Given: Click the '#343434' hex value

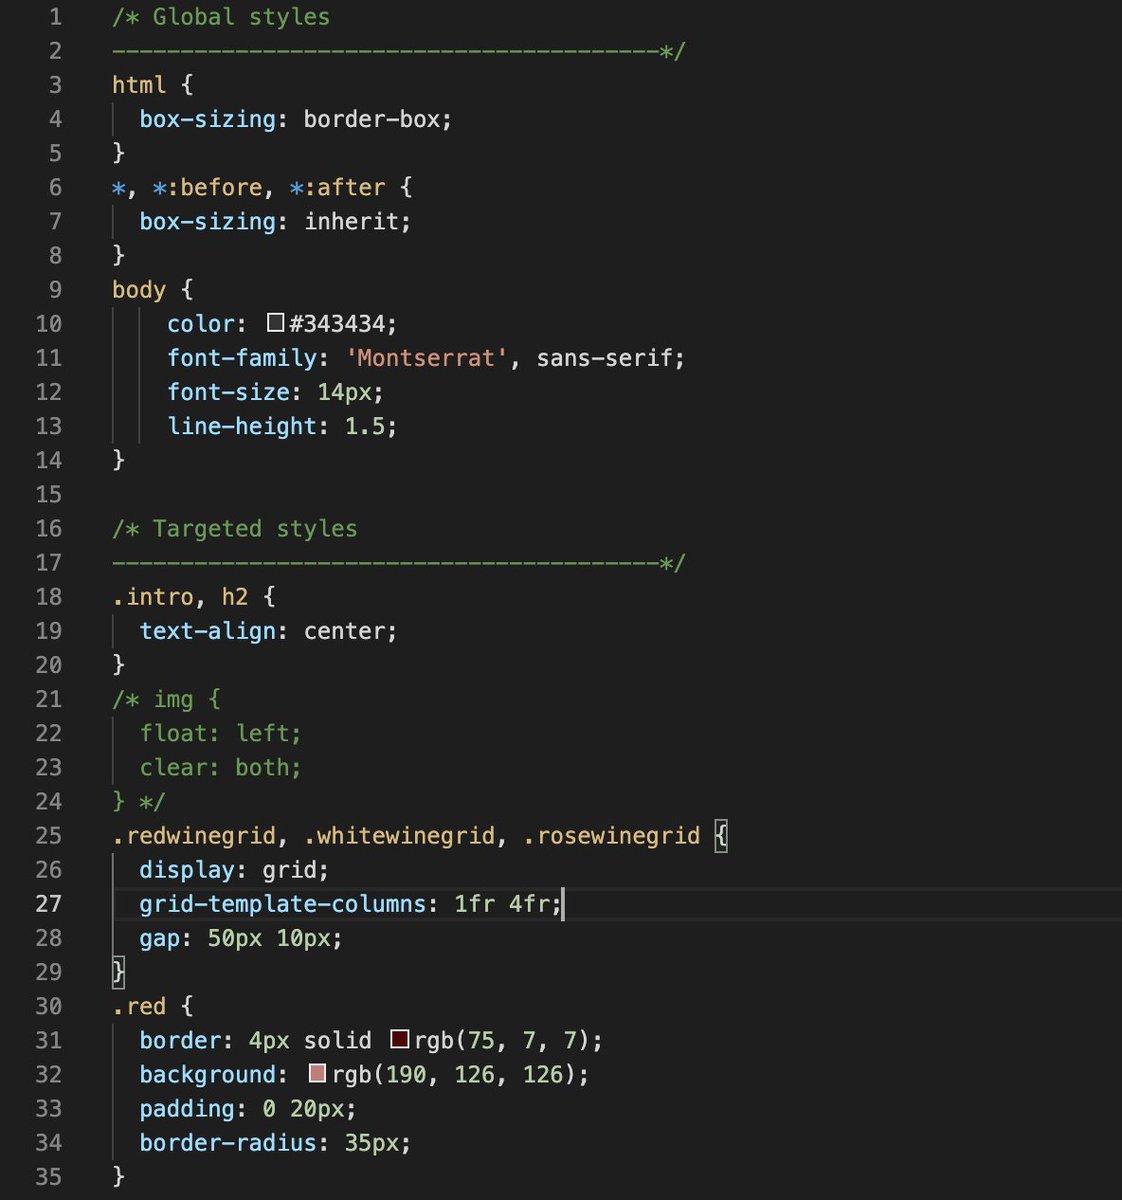Looking at the screenshot, I should [x=337, y=323].
